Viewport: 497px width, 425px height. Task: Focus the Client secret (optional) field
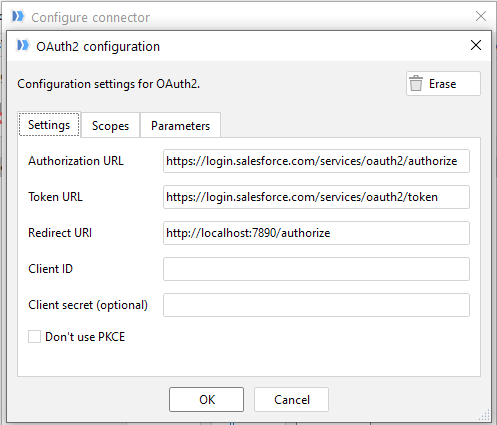316,305
